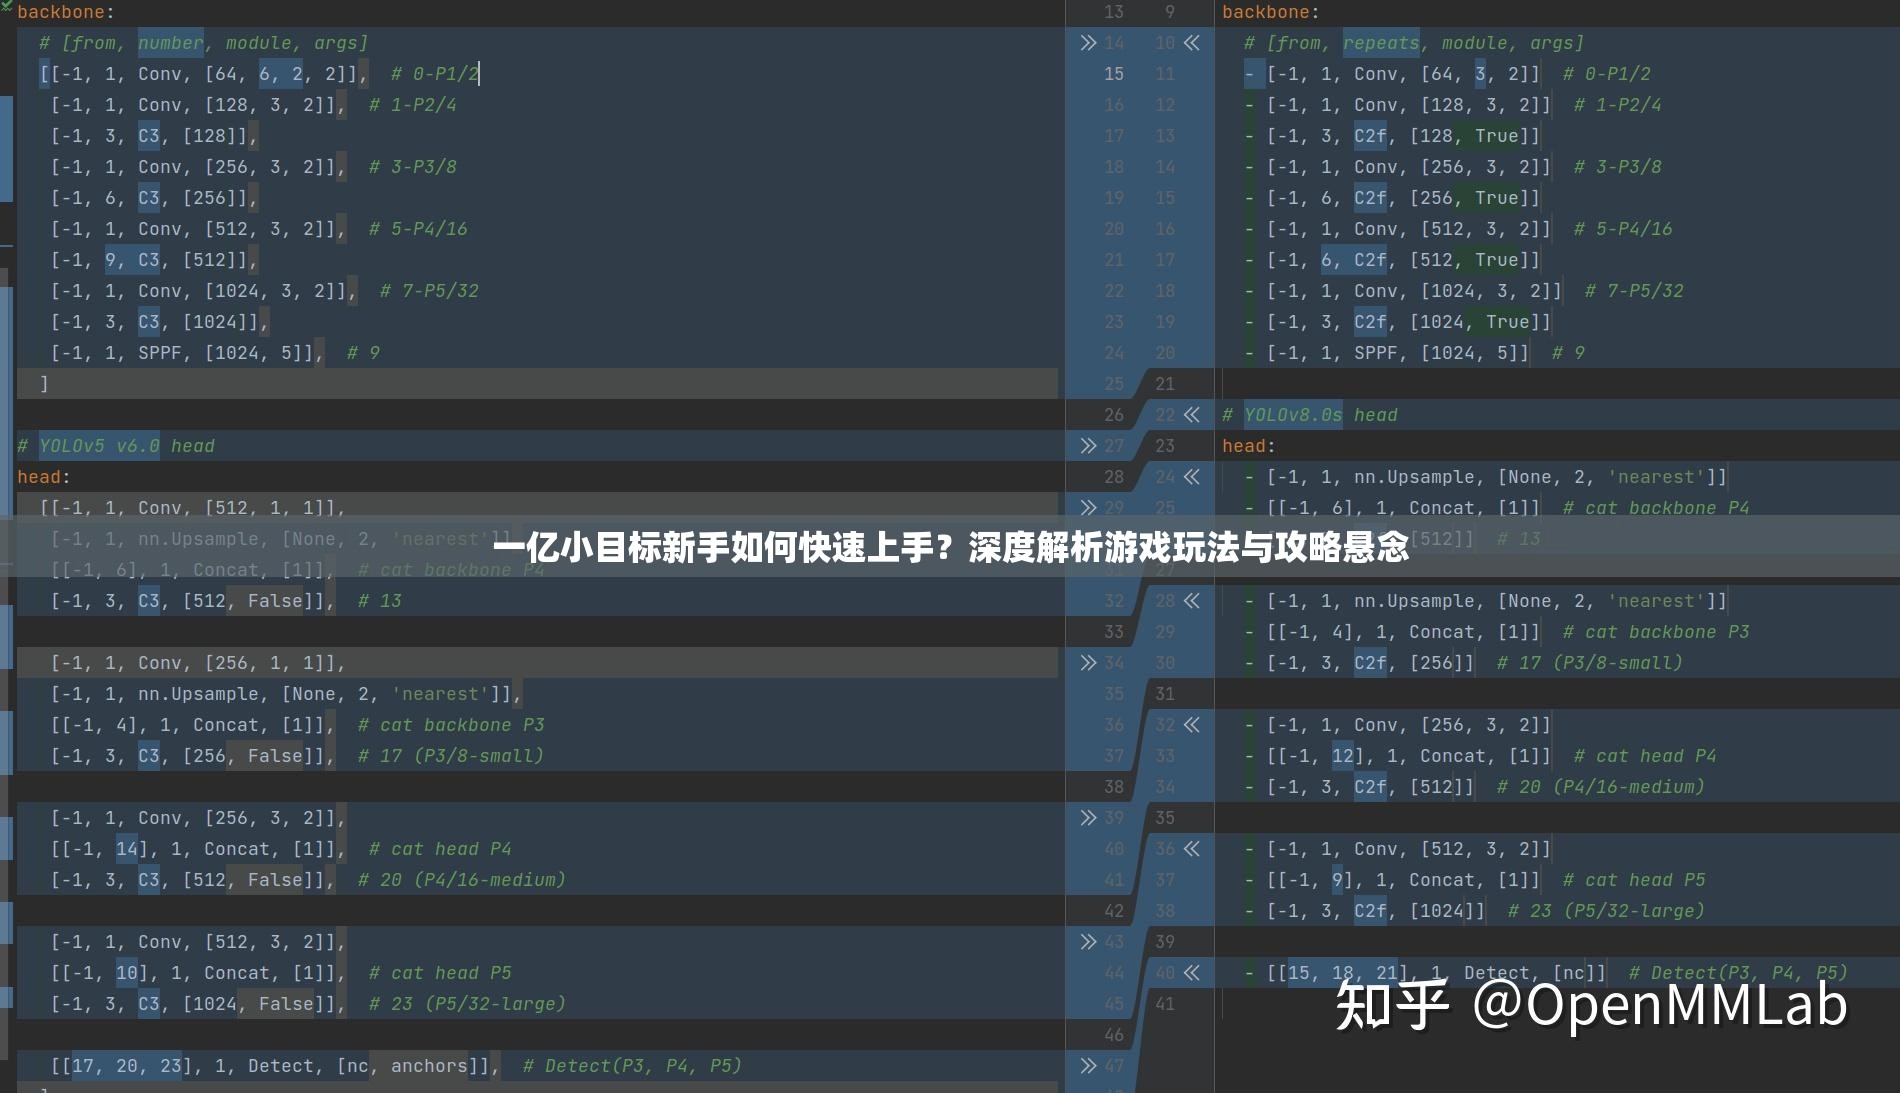The image size is (1900, 1093).
Task: Click 'backbone:' in the right pane
Action: 1270,12
